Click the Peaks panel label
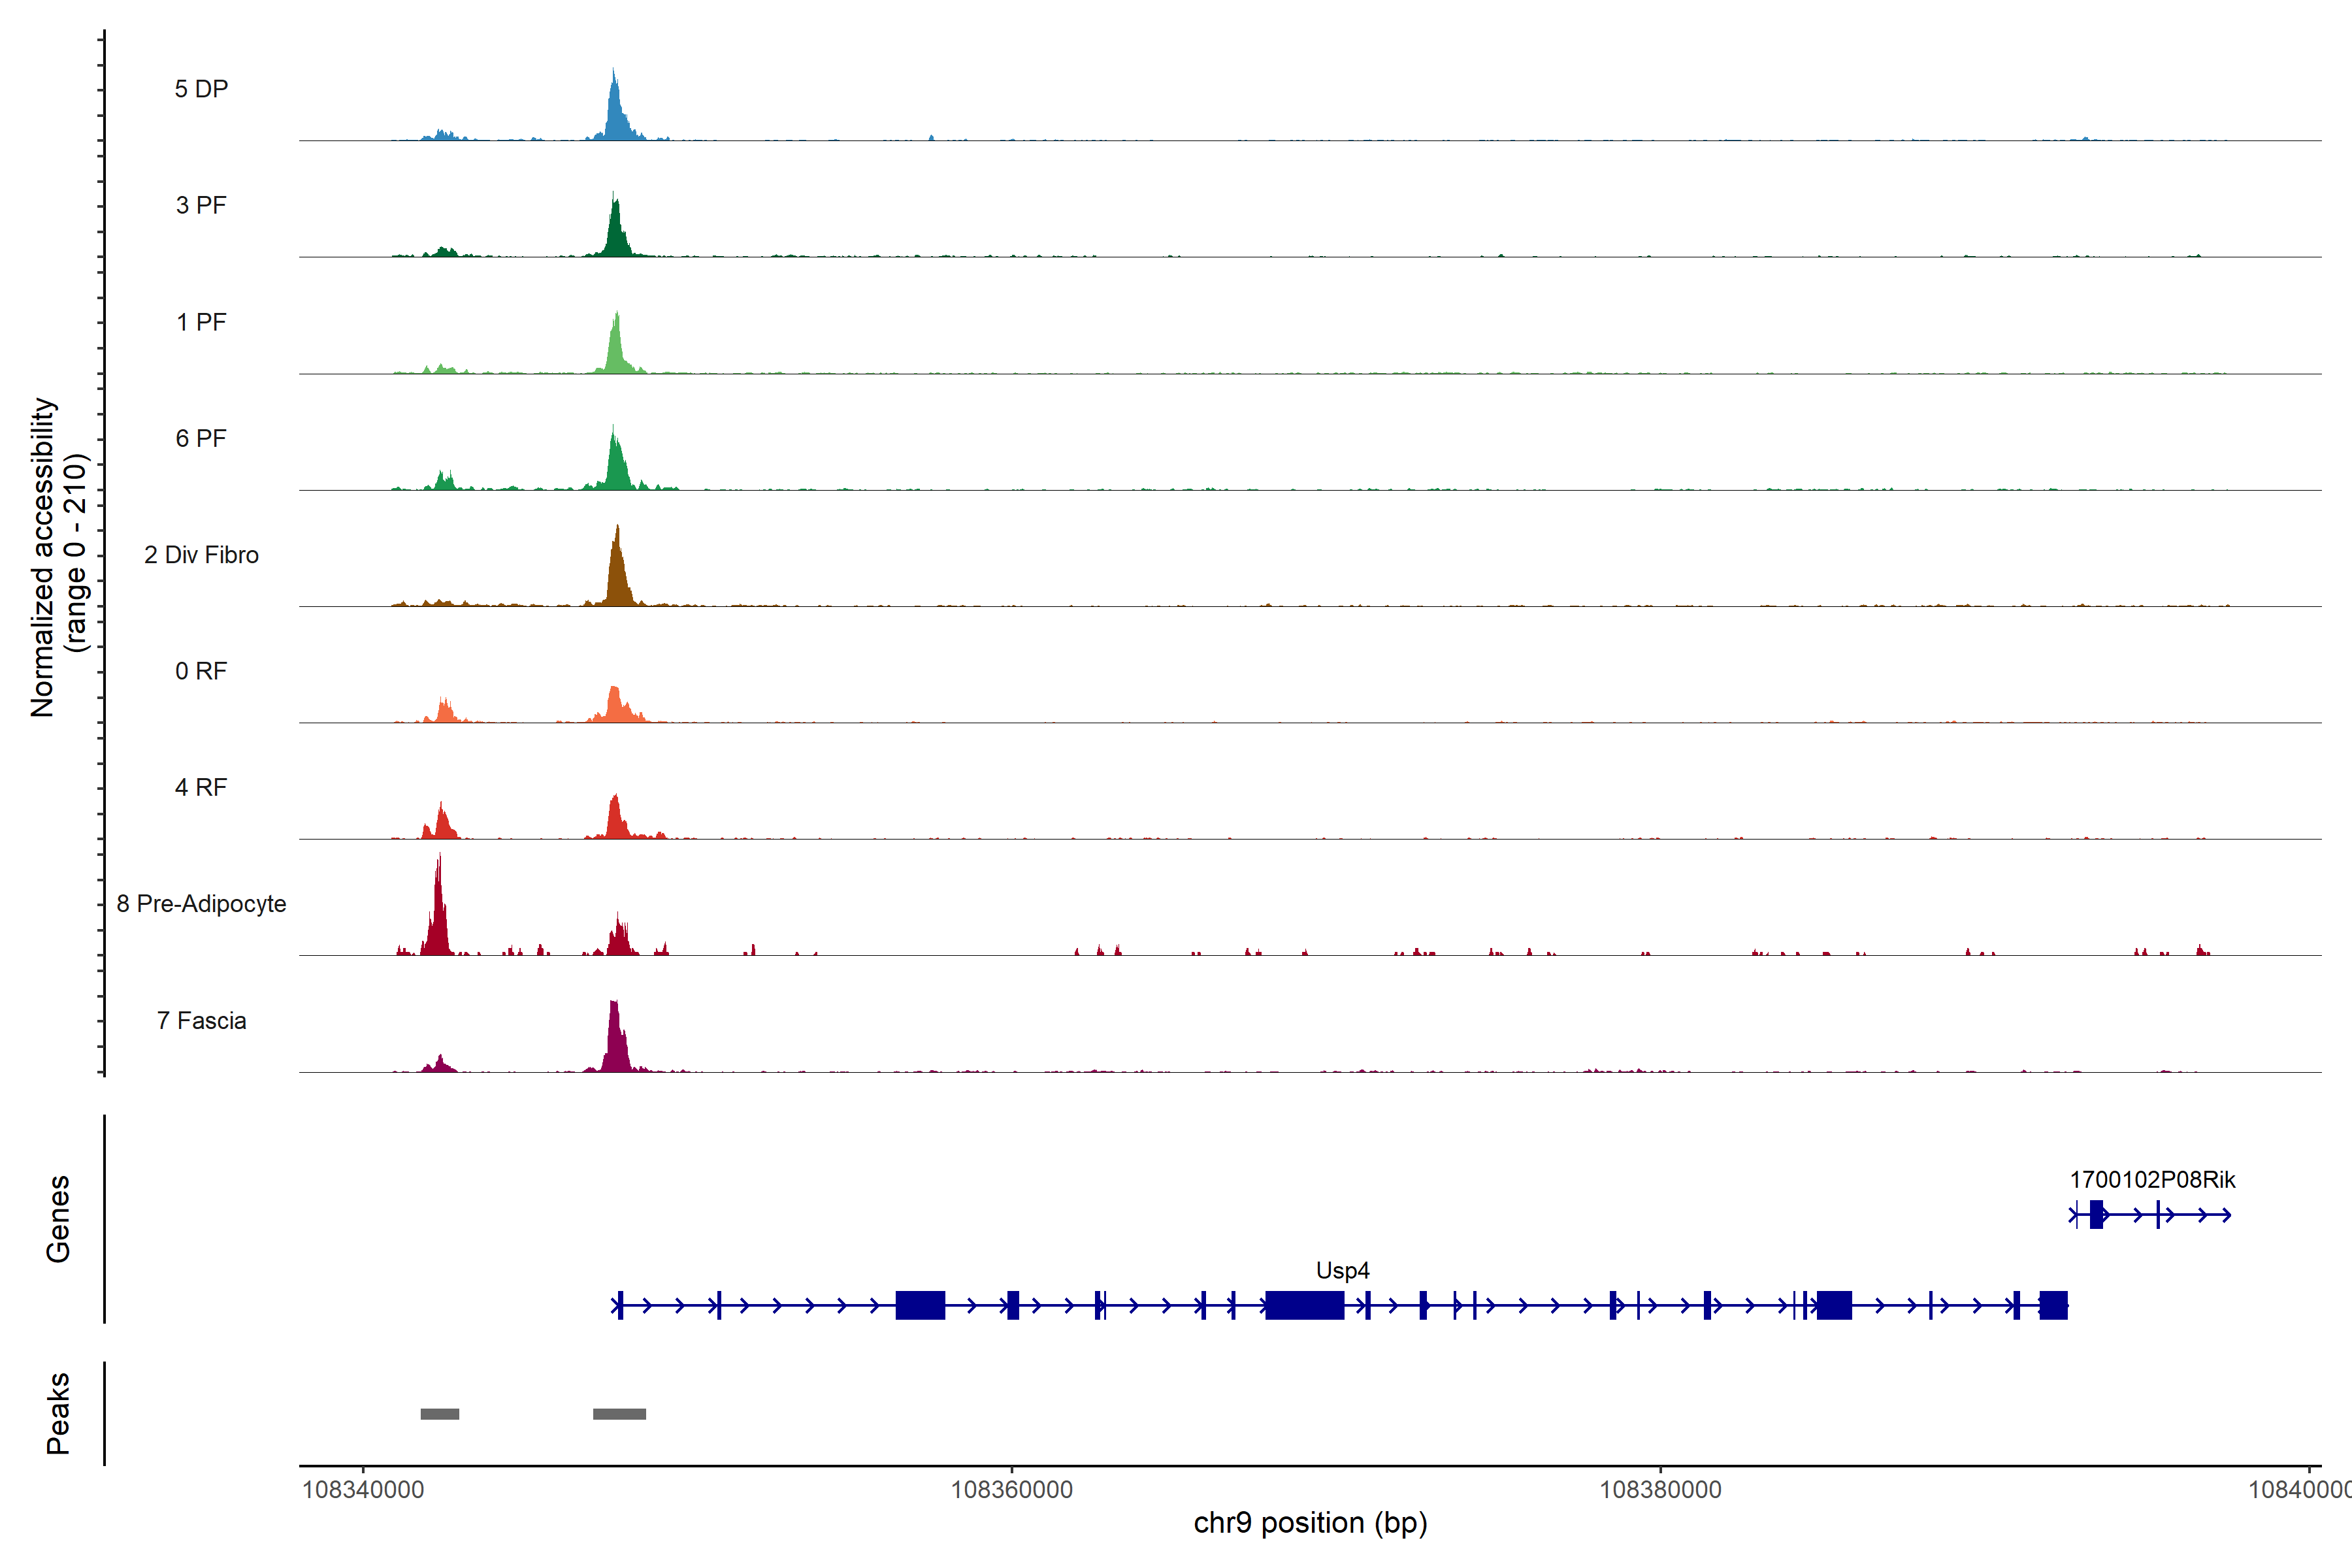This screenshot has height=1568, width=2352. (58, 1412)
